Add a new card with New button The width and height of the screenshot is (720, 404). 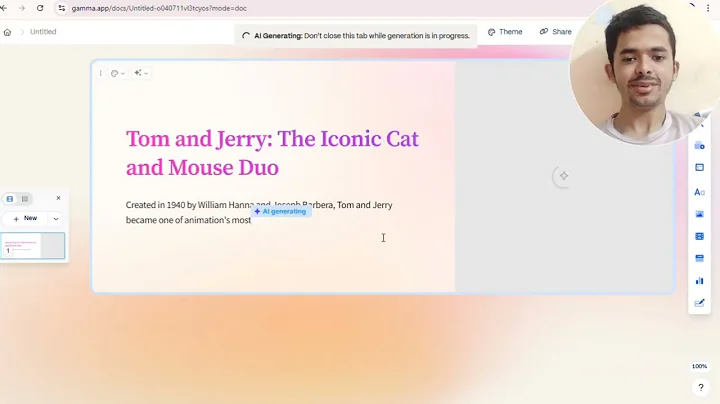(x=25, y=219)
